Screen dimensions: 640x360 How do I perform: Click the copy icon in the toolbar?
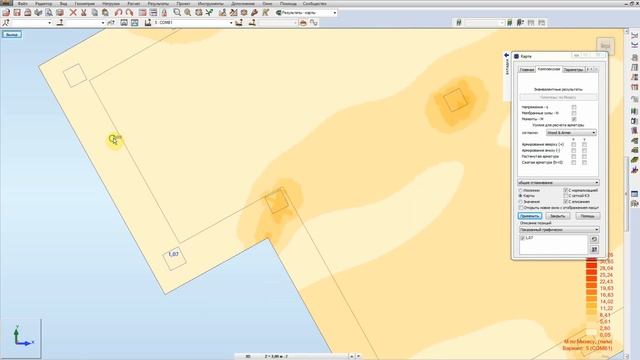coord(95,13)
